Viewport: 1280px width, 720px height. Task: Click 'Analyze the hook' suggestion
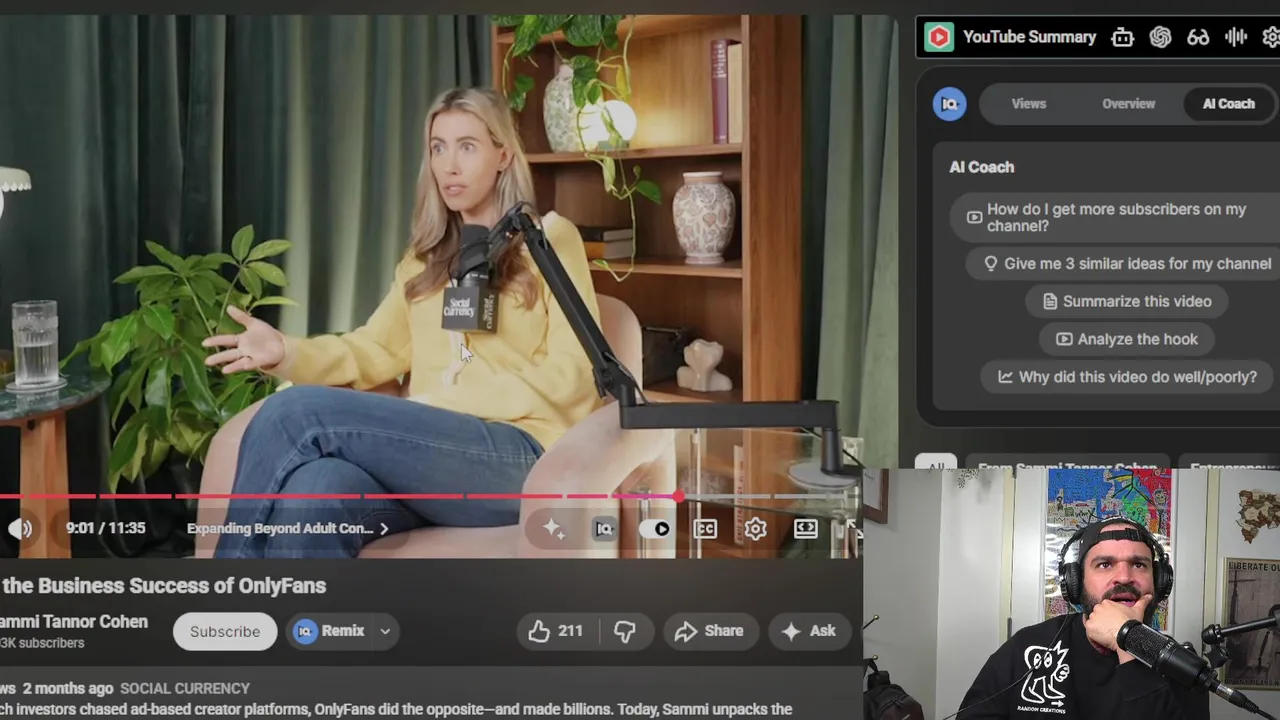(x=1126, y=339)
